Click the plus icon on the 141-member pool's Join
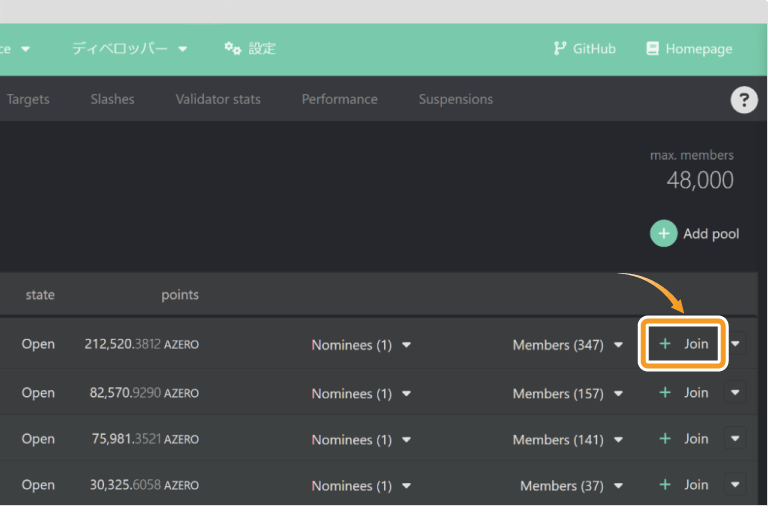 pyautogui.click(x=665, y=439)
